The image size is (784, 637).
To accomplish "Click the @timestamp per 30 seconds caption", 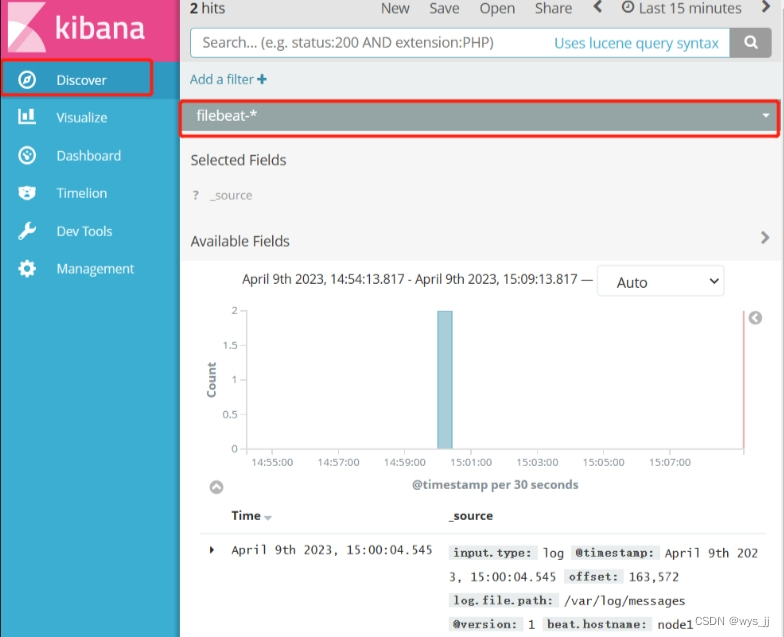I will click(495, 484).
